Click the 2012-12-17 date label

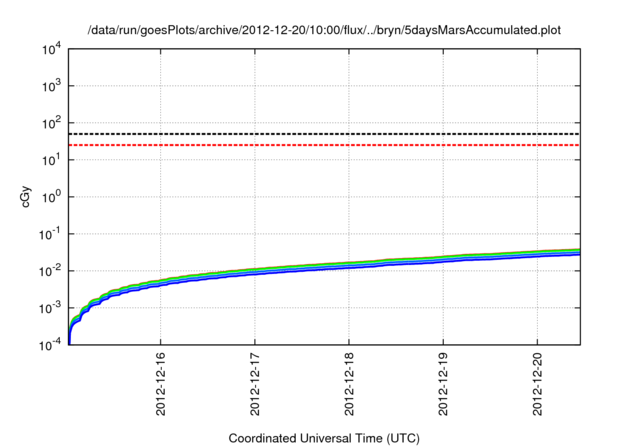[255, 384]
